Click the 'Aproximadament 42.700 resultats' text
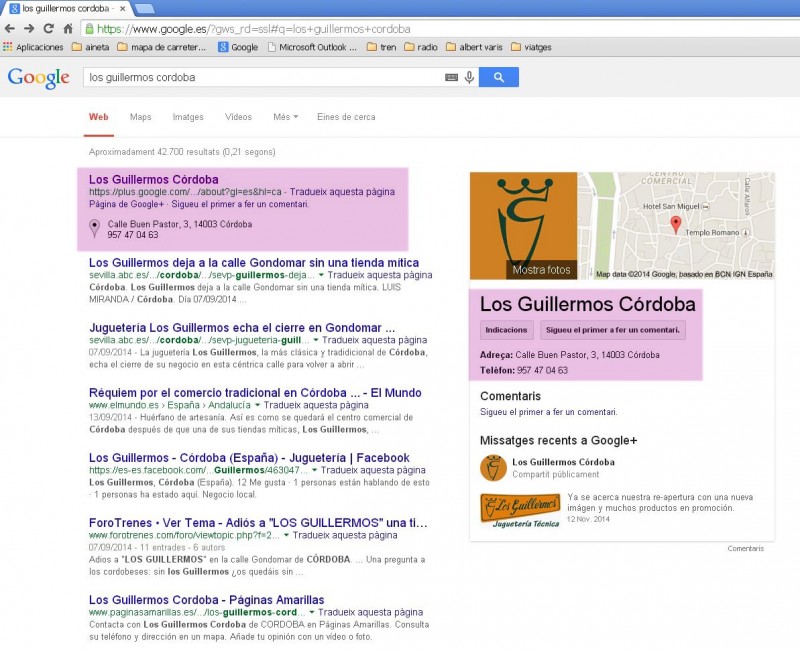800x651 pixels. [182, 152]
